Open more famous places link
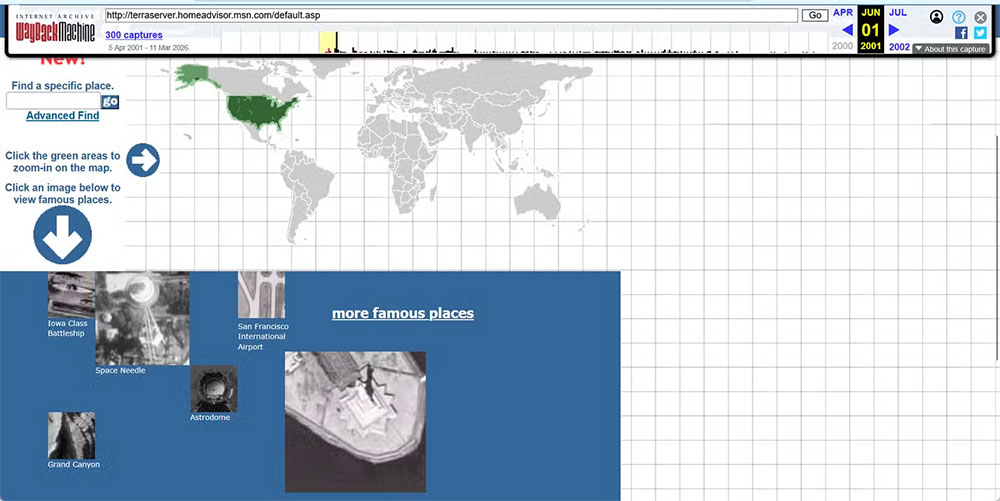Image resolution: width=1000 pixels, height=501 pixels. click(x=403, y=313)
